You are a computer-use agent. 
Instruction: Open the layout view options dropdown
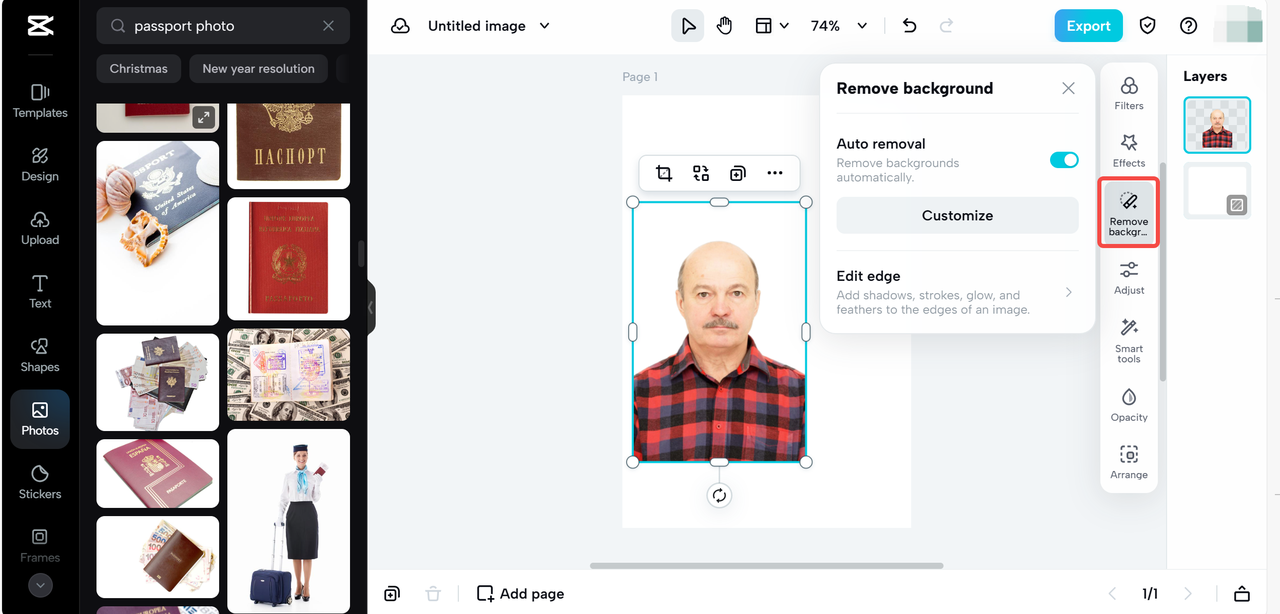point(771,26)
